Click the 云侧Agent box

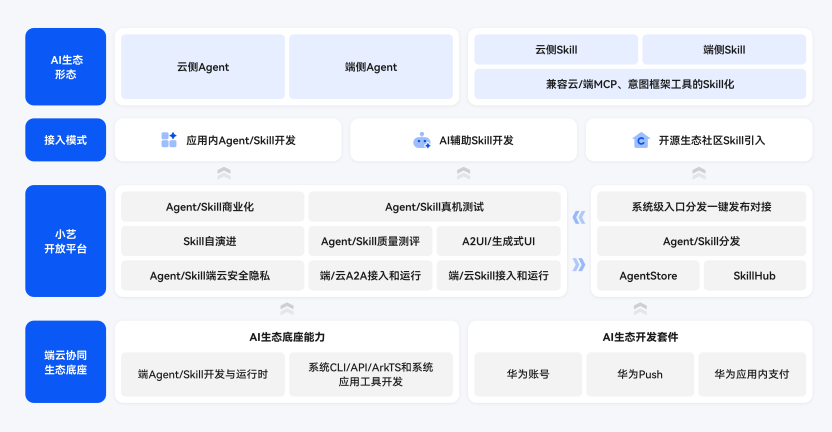(x=203, y=67)
